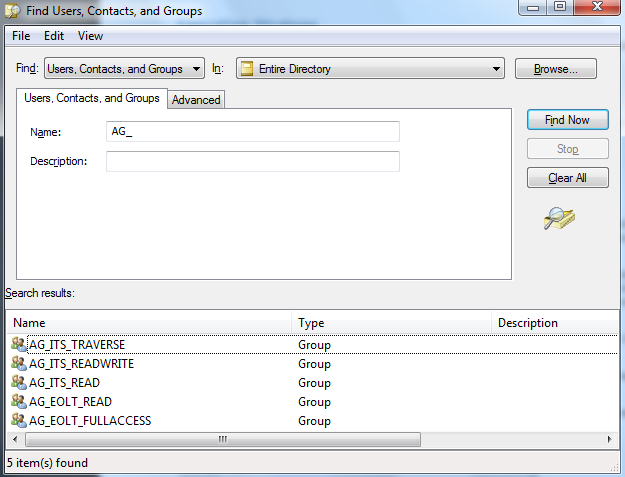Screen dimensions: 625x477
Task: Select the Users, Contacts, and Groups tab
Action: (92, 98)
